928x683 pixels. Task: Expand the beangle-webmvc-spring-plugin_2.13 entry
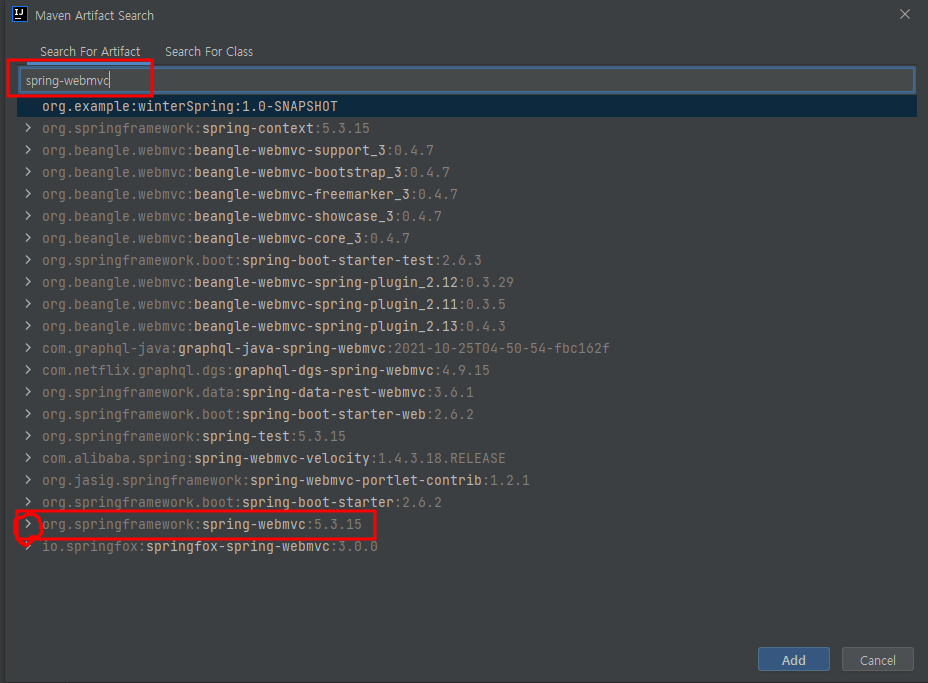(28, 326)
